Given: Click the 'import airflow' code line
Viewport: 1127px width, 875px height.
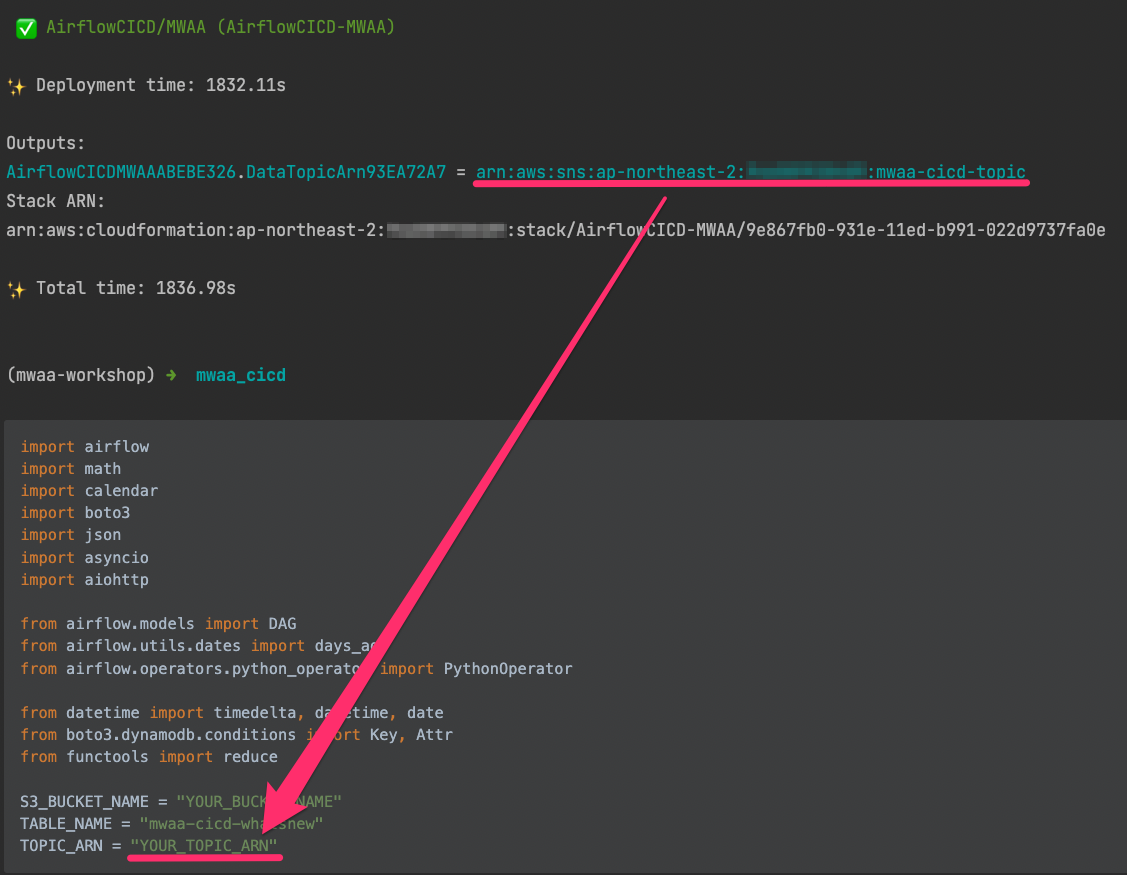Looking at the screenshot, I should click(x=85, y=446).
